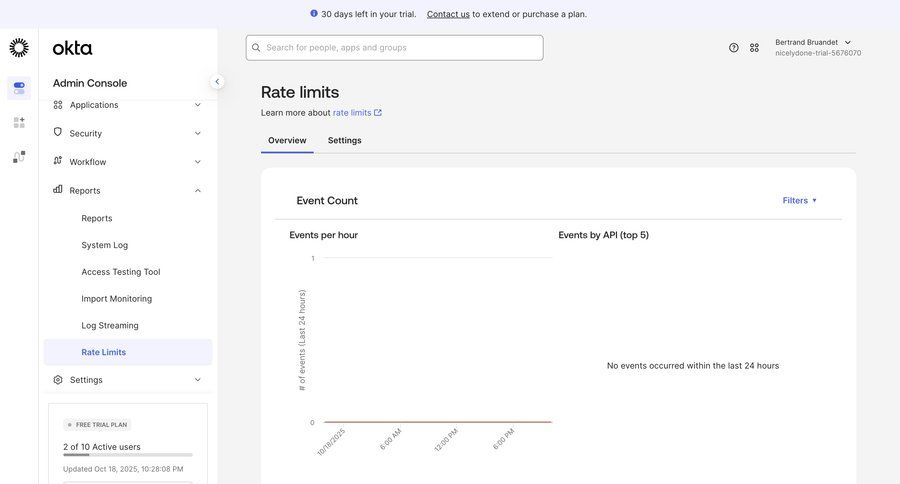Click the Events per hour label
The height and width of the screenshot is (484, 900).
324,235
